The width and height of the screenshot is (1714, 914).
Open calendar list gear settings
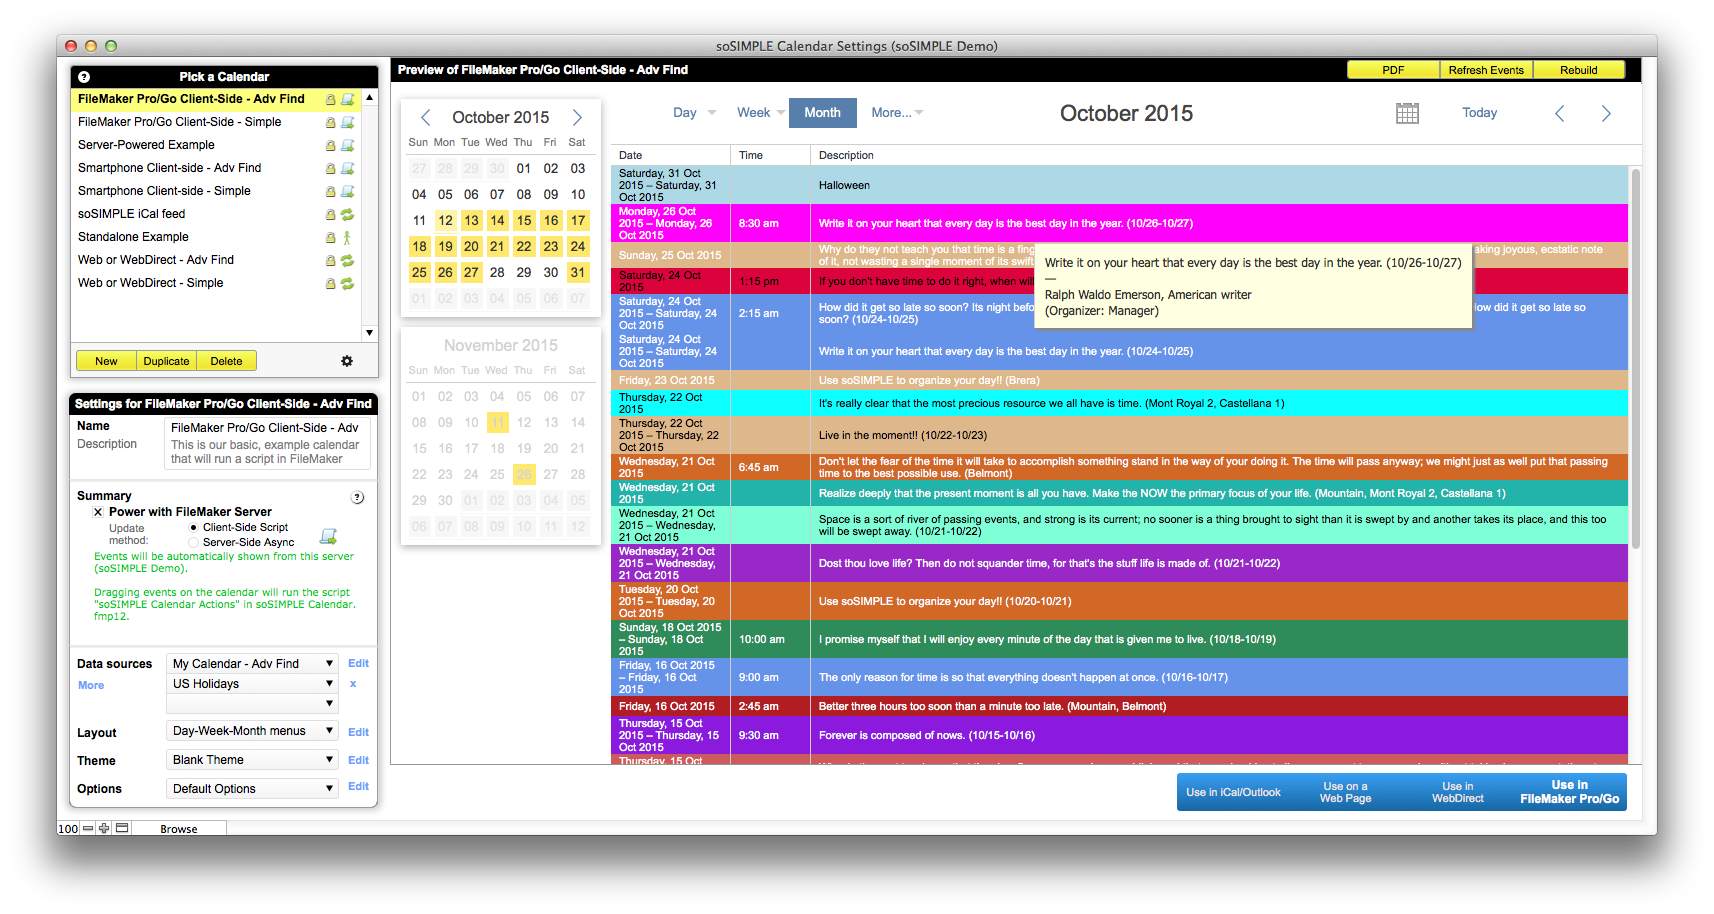coord(347,361)
